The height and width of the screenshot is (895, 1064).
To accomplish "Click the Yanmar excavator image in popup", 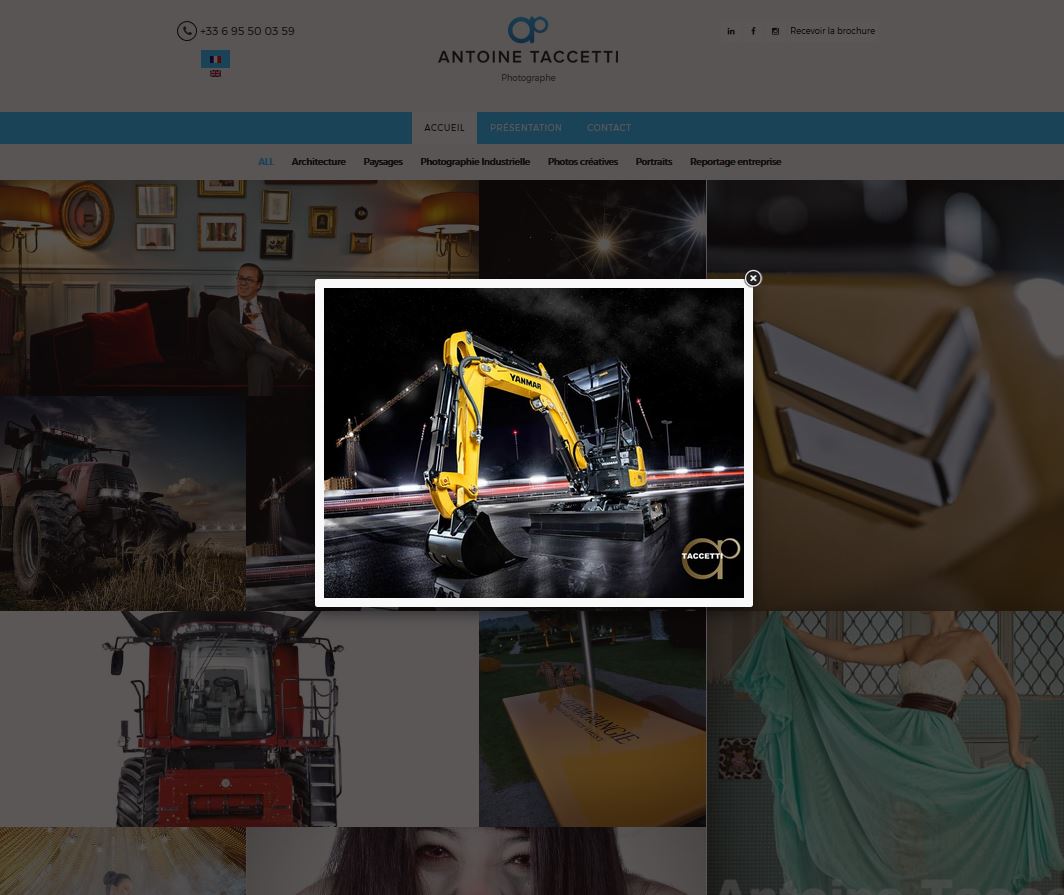I will pyautogui.click(x=533, y=443).
